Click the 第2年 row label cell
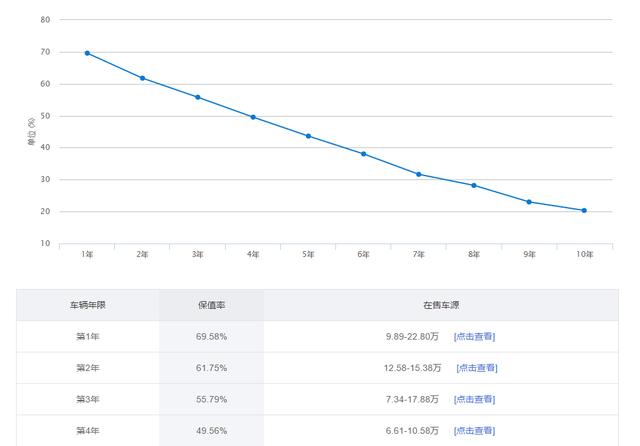 (88, 368)
